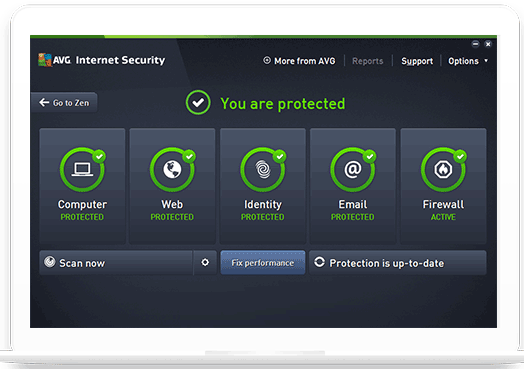This screenshot has height=369, width=524.
Task: Minimize the AVG window
Action: tap(476, 44)
